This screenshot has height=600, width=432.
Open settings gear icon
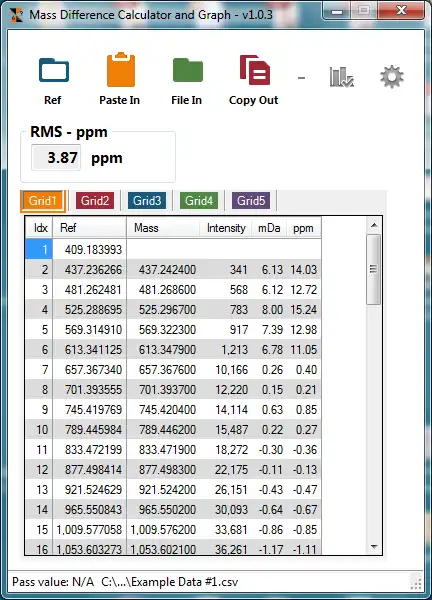[392, 77]
